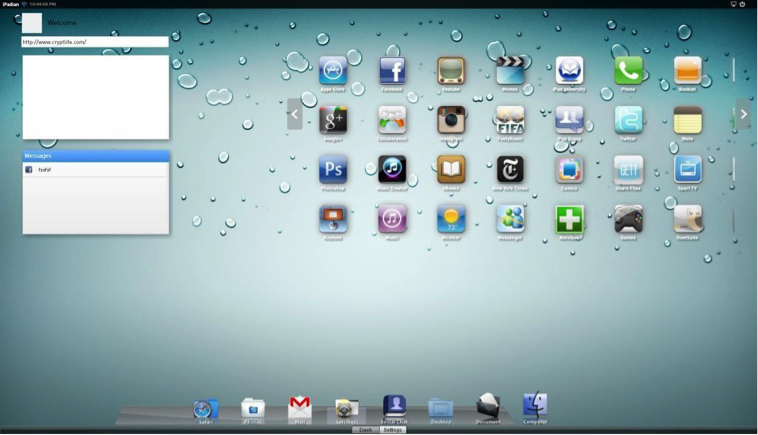
Task: Open the Apps Store icon
Action: [x=333, y=71]
